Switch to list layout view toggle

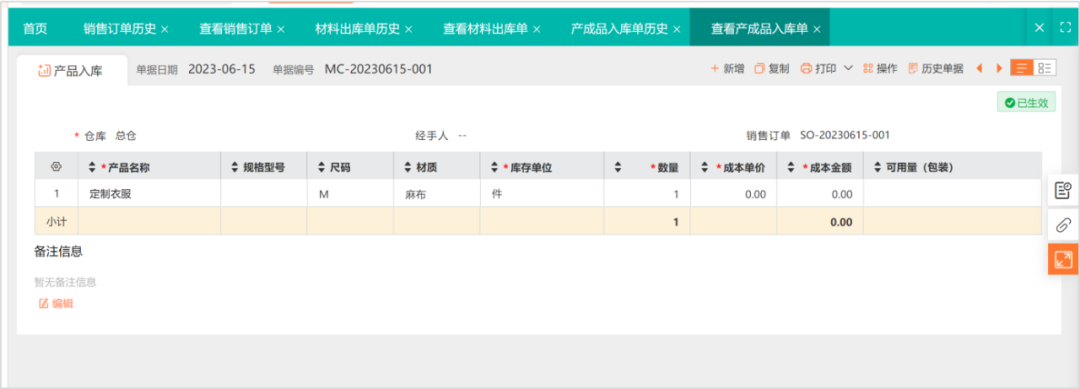(x=1021, y=67)
